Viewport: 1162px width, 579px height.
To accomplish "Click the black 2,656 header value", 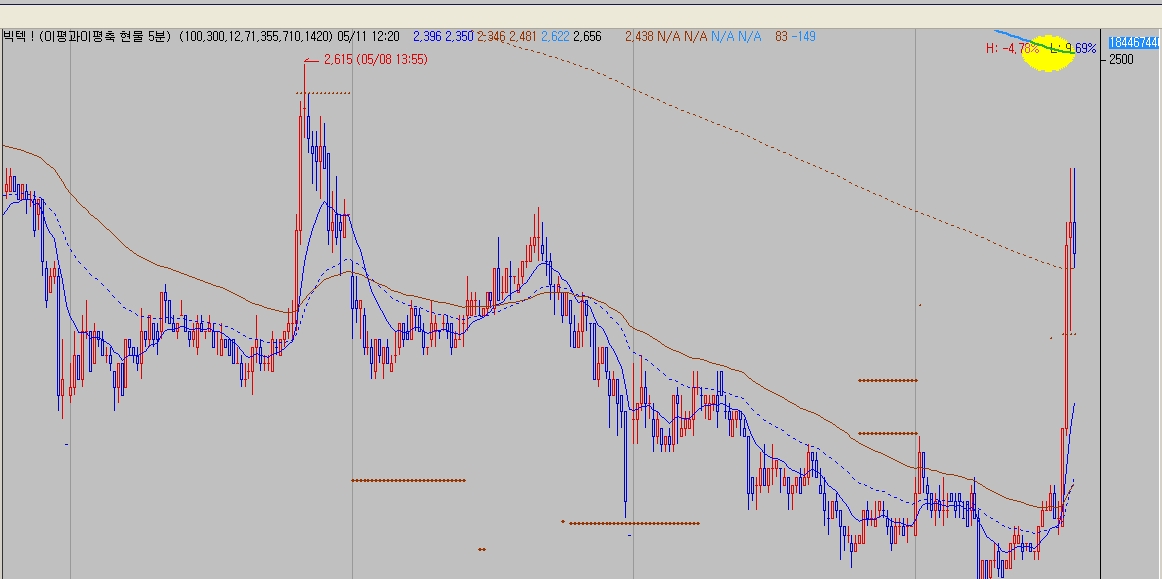I will coord(587,36).
